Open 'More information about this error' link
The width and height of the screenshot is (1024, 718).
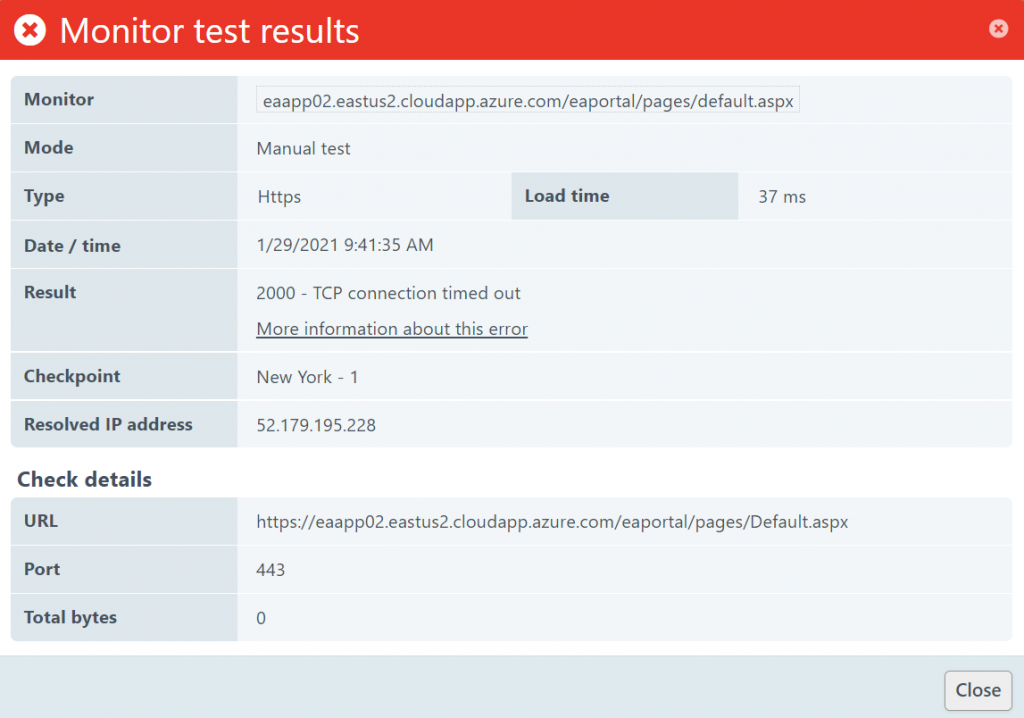(392, 329)
